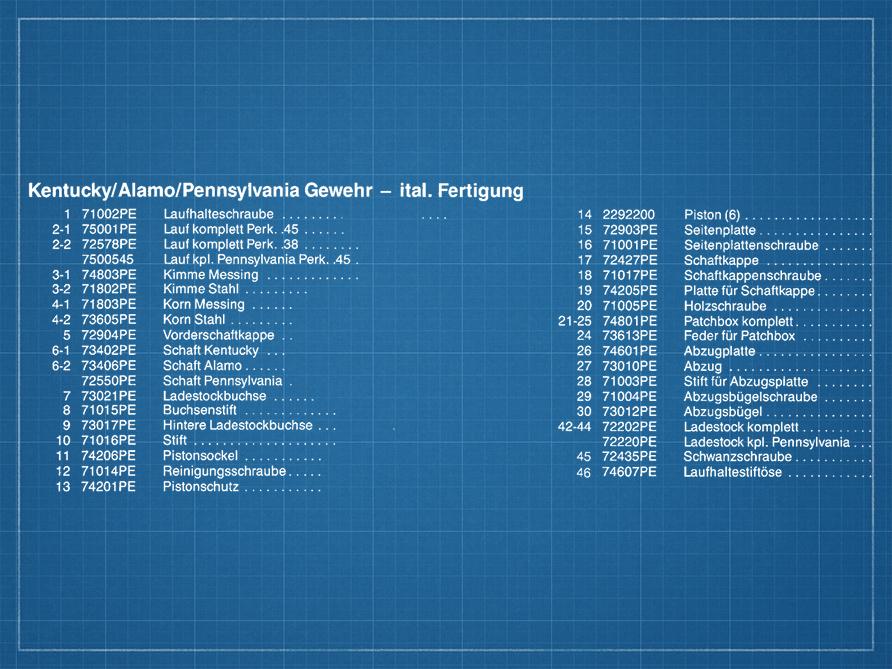Click the Pistonschutz entry
Image resolution: width=892 pixels, height=669 pixels.
click(201, 487)
